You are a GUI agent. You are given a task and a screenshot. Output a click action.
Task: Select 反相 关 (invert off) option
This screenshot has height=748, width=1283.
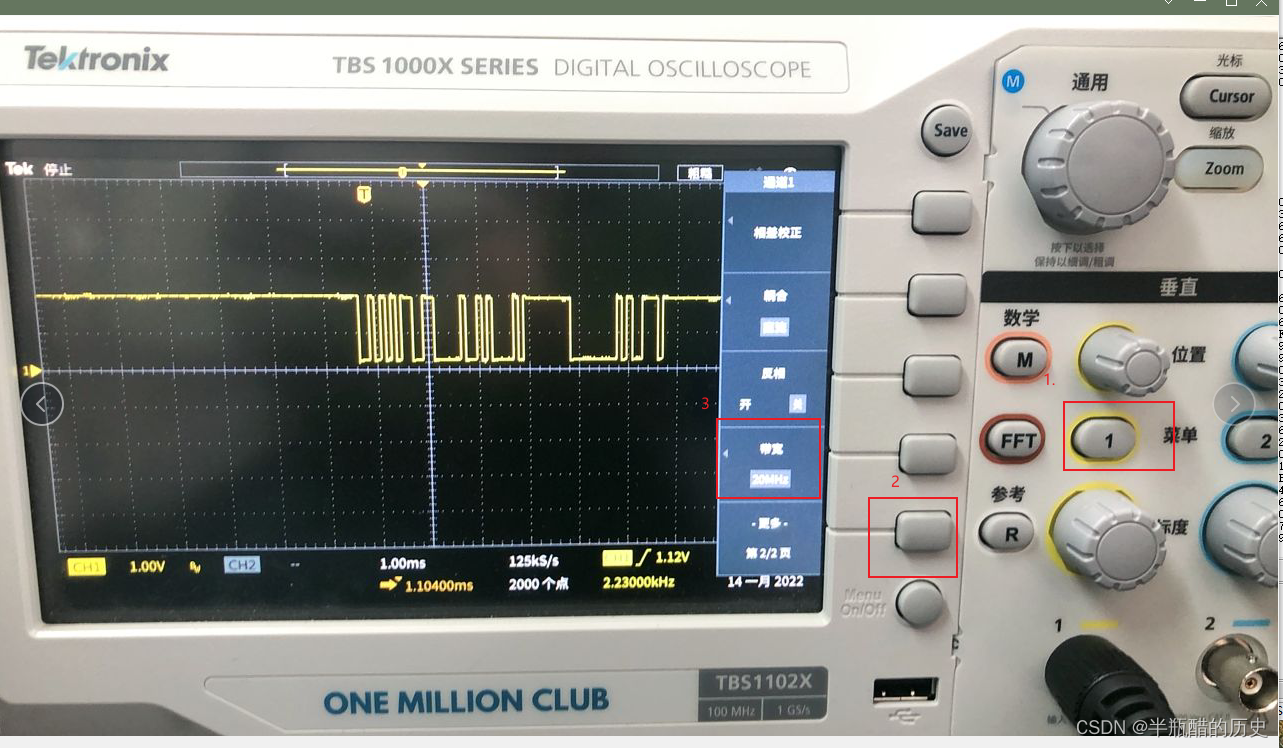797,403
